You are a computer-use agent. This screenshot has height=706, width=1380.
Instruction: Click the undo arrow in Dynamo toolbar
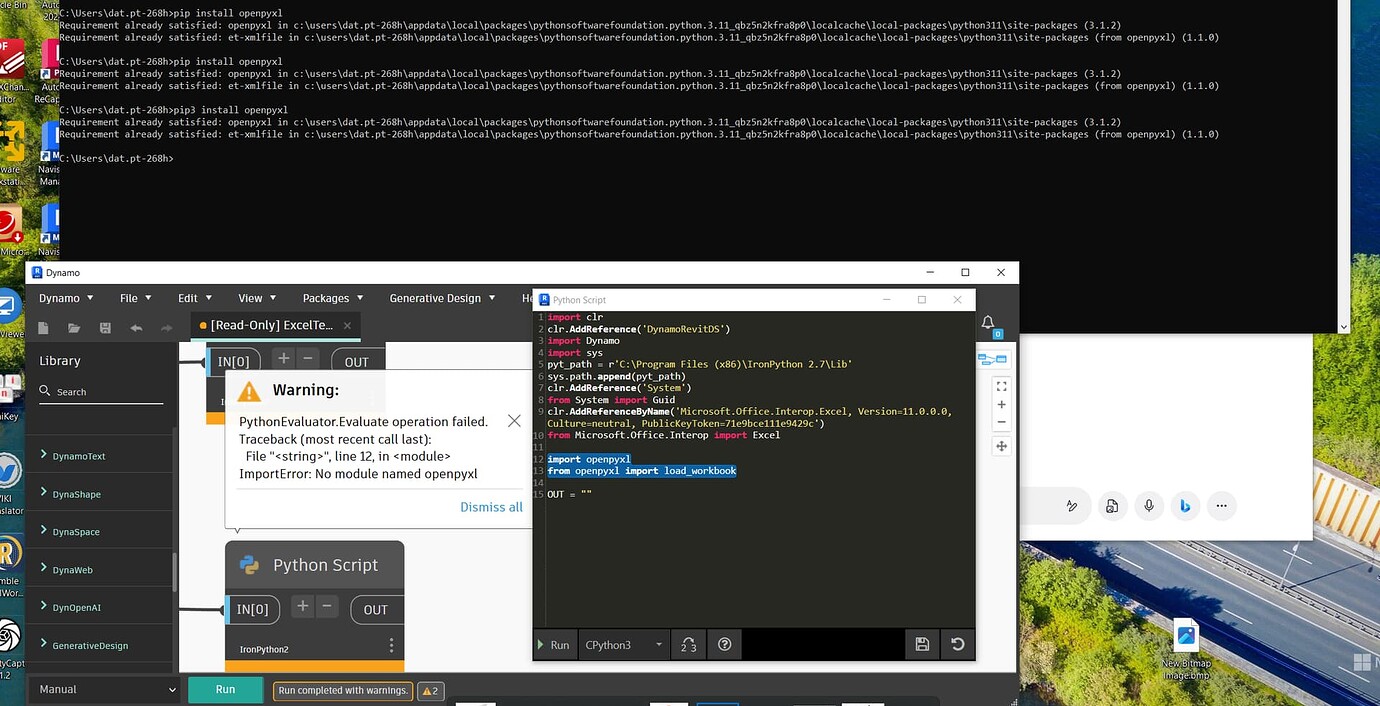(135, 327)
